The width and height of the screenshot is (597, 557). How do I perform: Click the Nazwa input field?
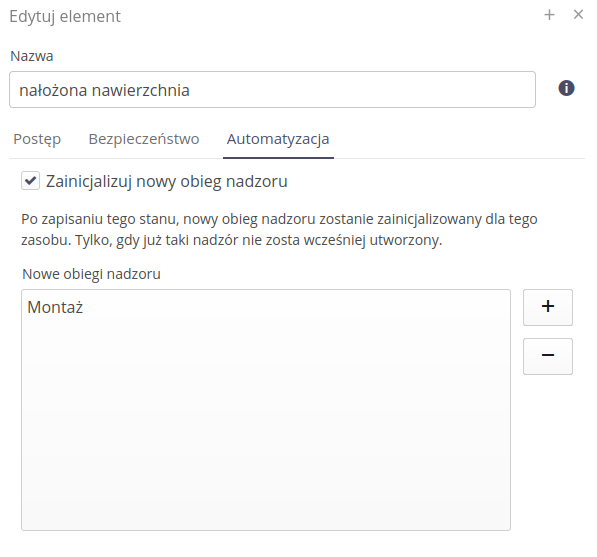click(x=272, y=89)
